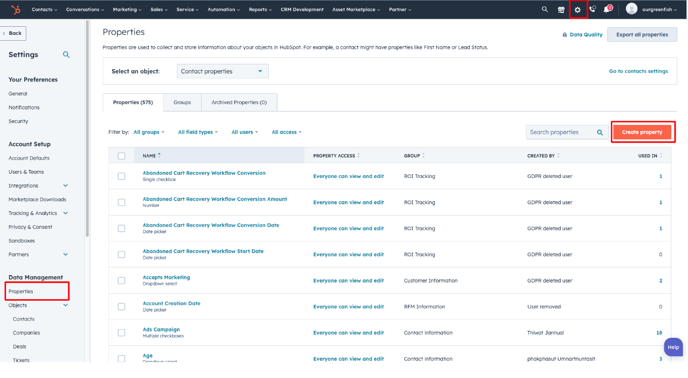Open the All groups filter
The image size is (688, 378).
pyautogui.click(x=149, y=132)
